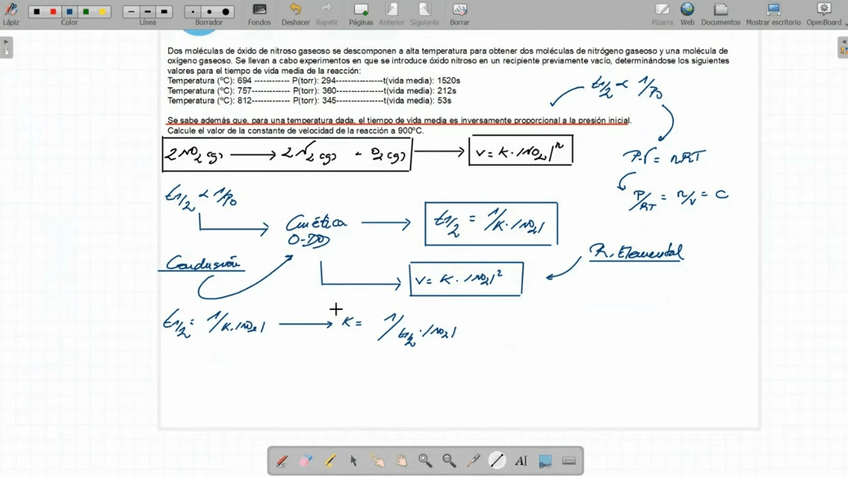Select the green pen color
The image size is (848, 477).
tap(85, 11)
